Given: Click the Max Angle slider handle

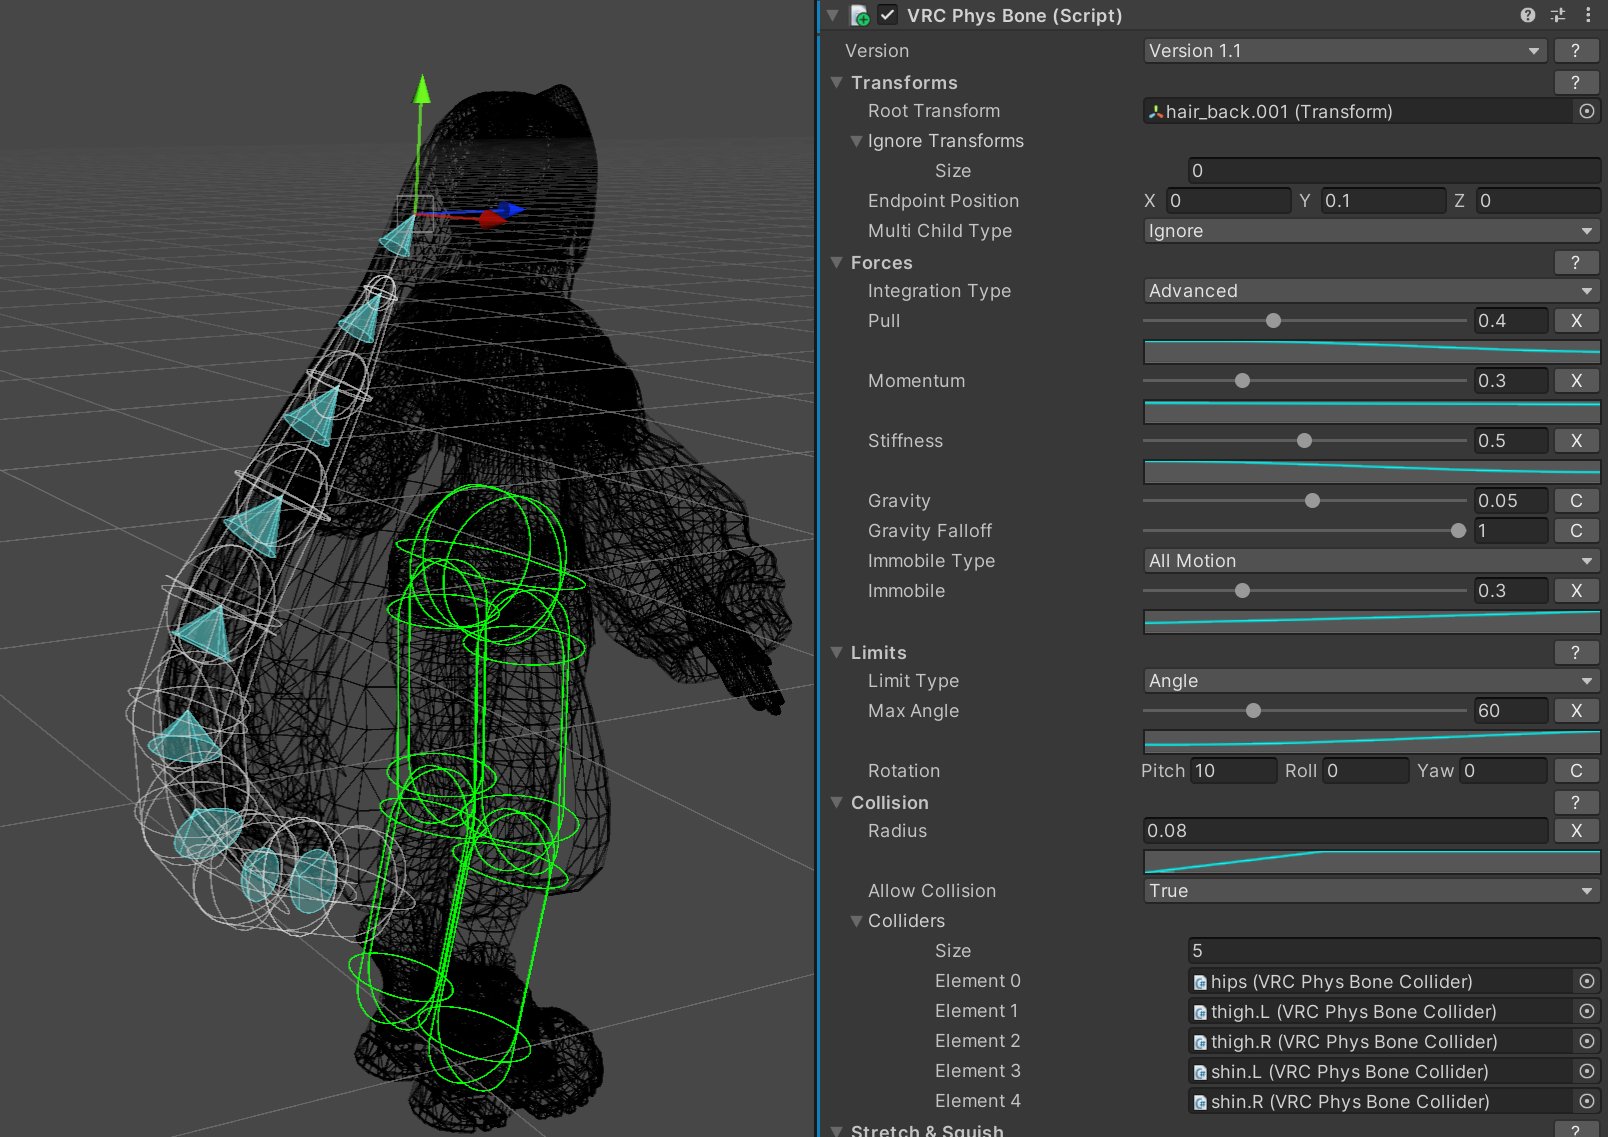Looking at the screenshot, I should pyautogui.click(x=1253, y=711).
